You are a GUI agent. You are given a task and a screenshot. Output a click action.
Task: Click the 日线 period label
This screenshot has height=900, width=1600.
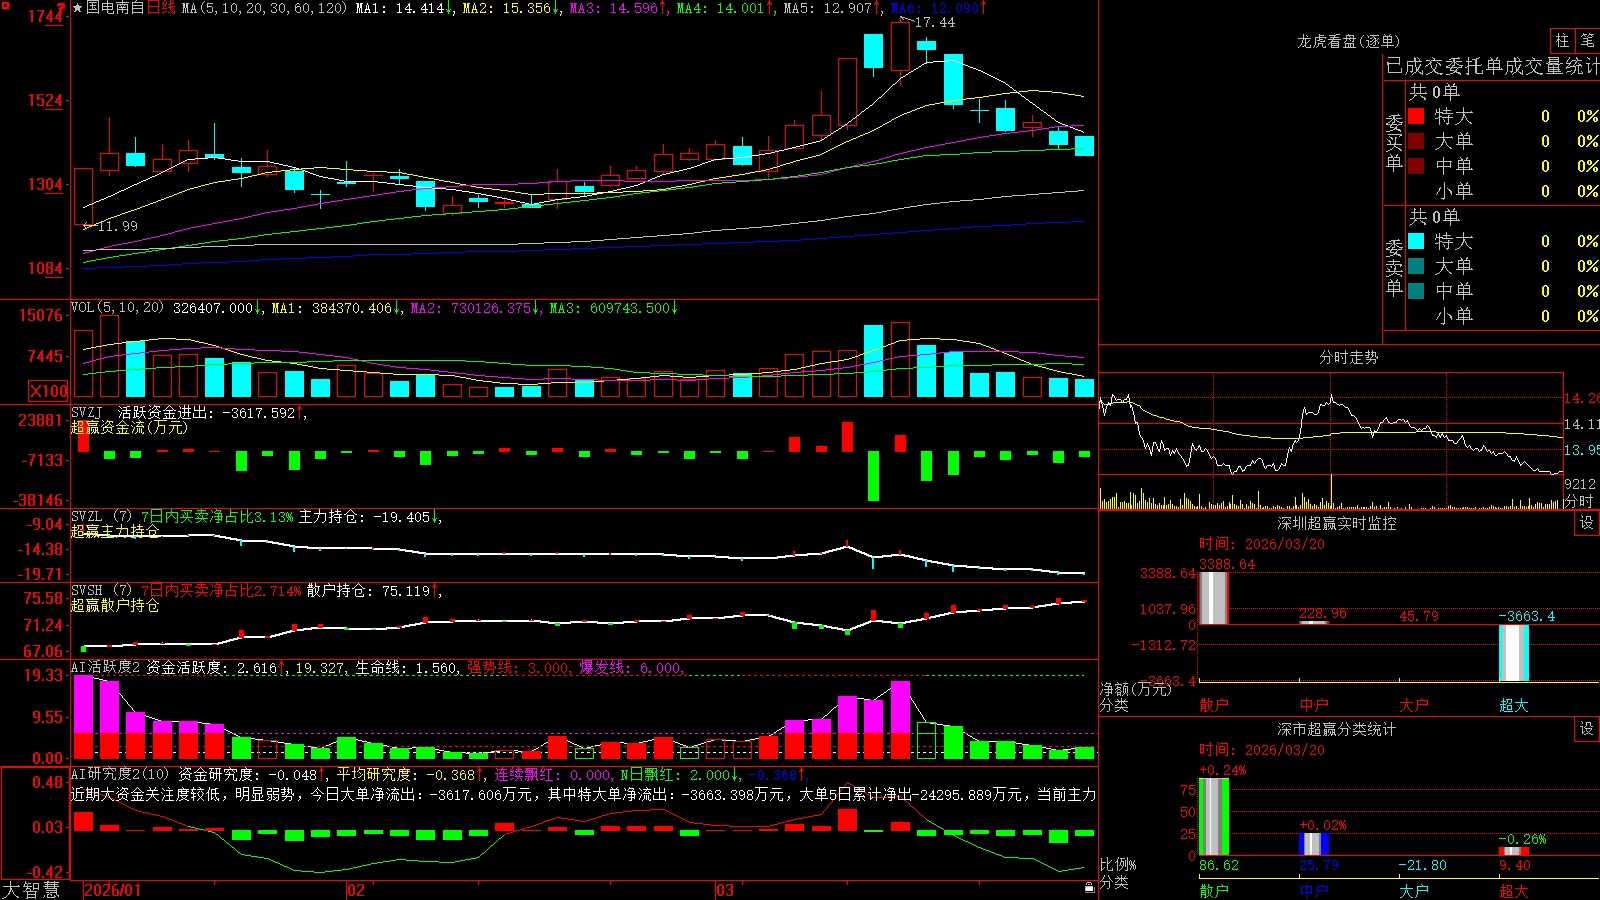(161, 8)
